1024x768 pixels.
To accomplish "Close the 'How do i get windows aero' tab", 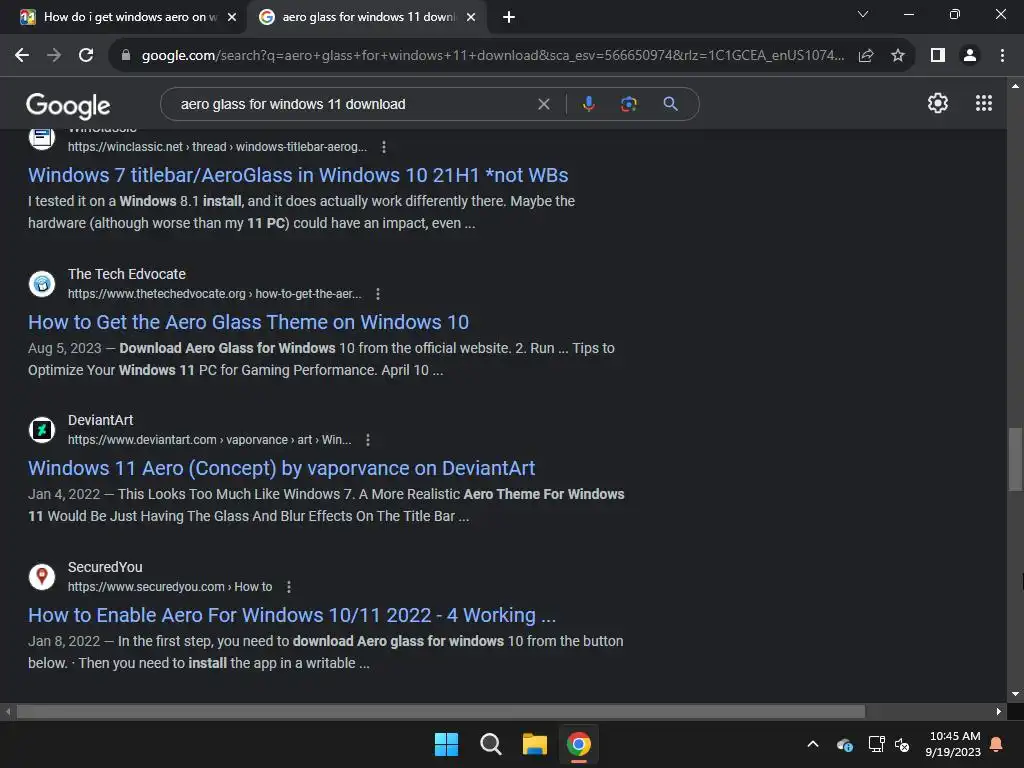I will pos(231,17).
